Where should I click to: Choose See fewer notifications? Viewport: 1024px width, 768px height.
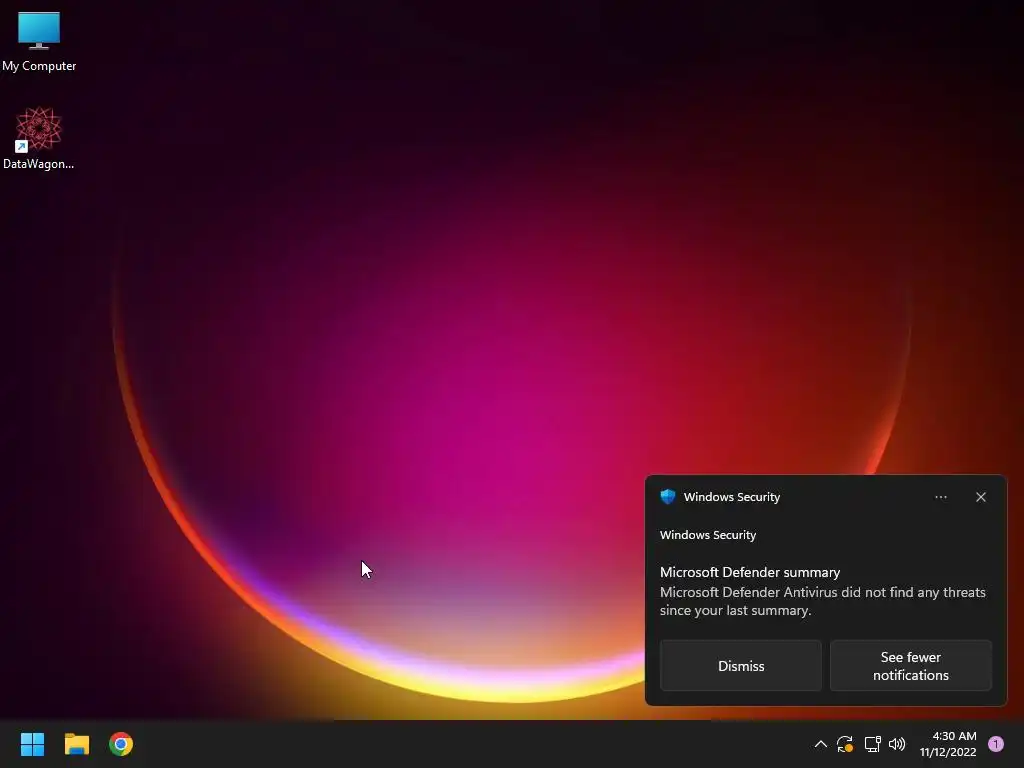pyautogui.click(x=910, y=665)
